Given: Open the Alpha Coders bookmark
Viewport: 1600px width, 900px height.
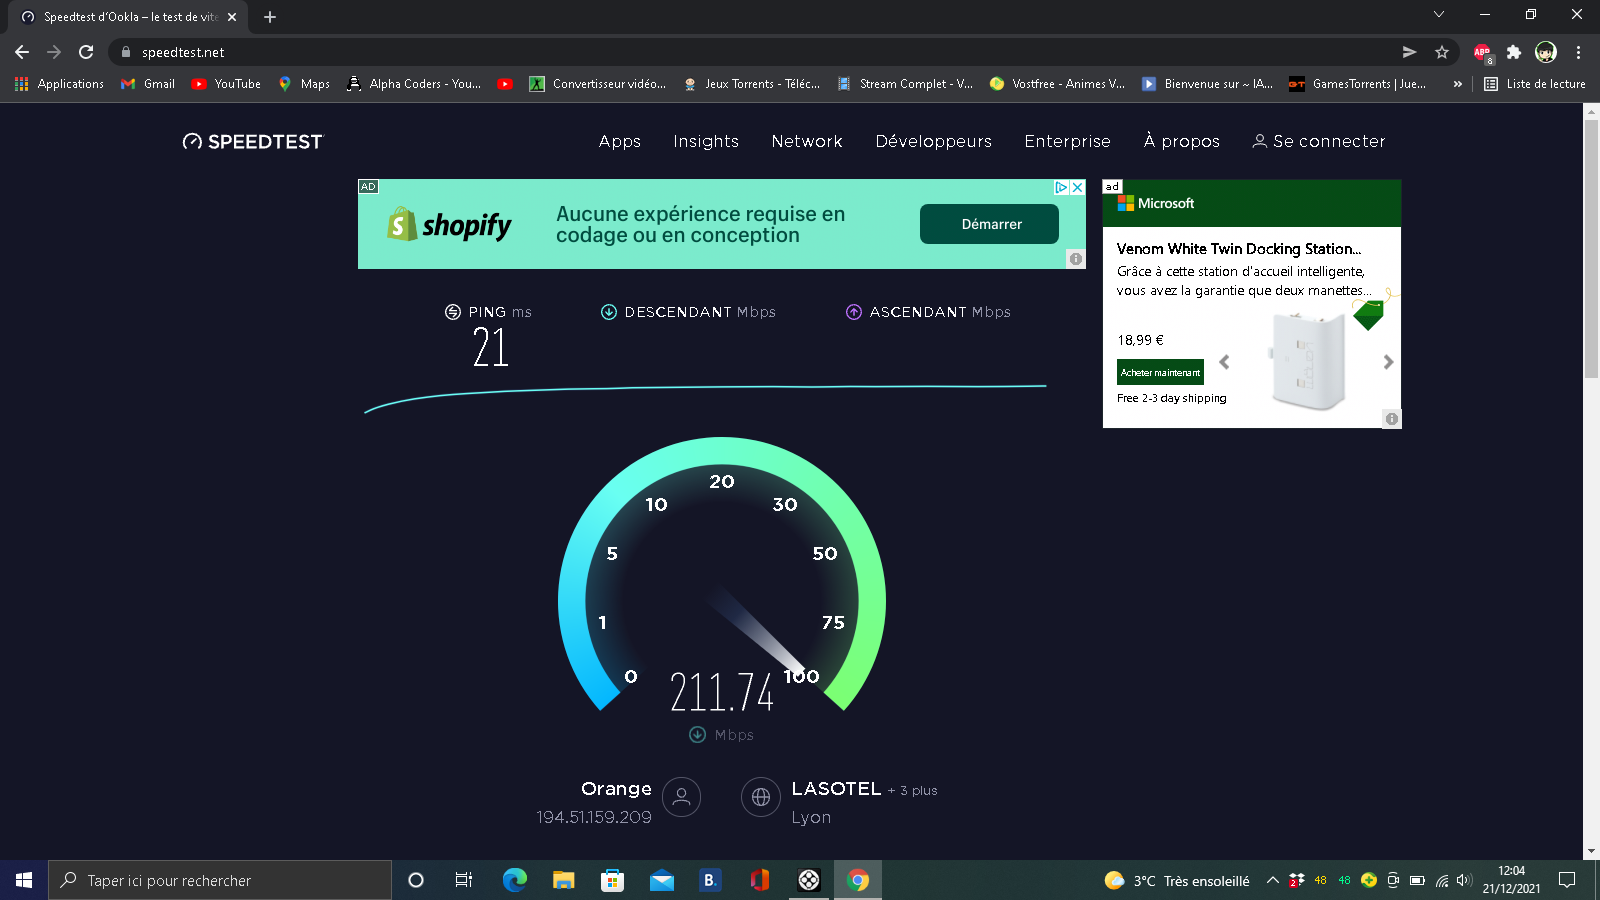Looking at the screenshot, I should [414, 84].
